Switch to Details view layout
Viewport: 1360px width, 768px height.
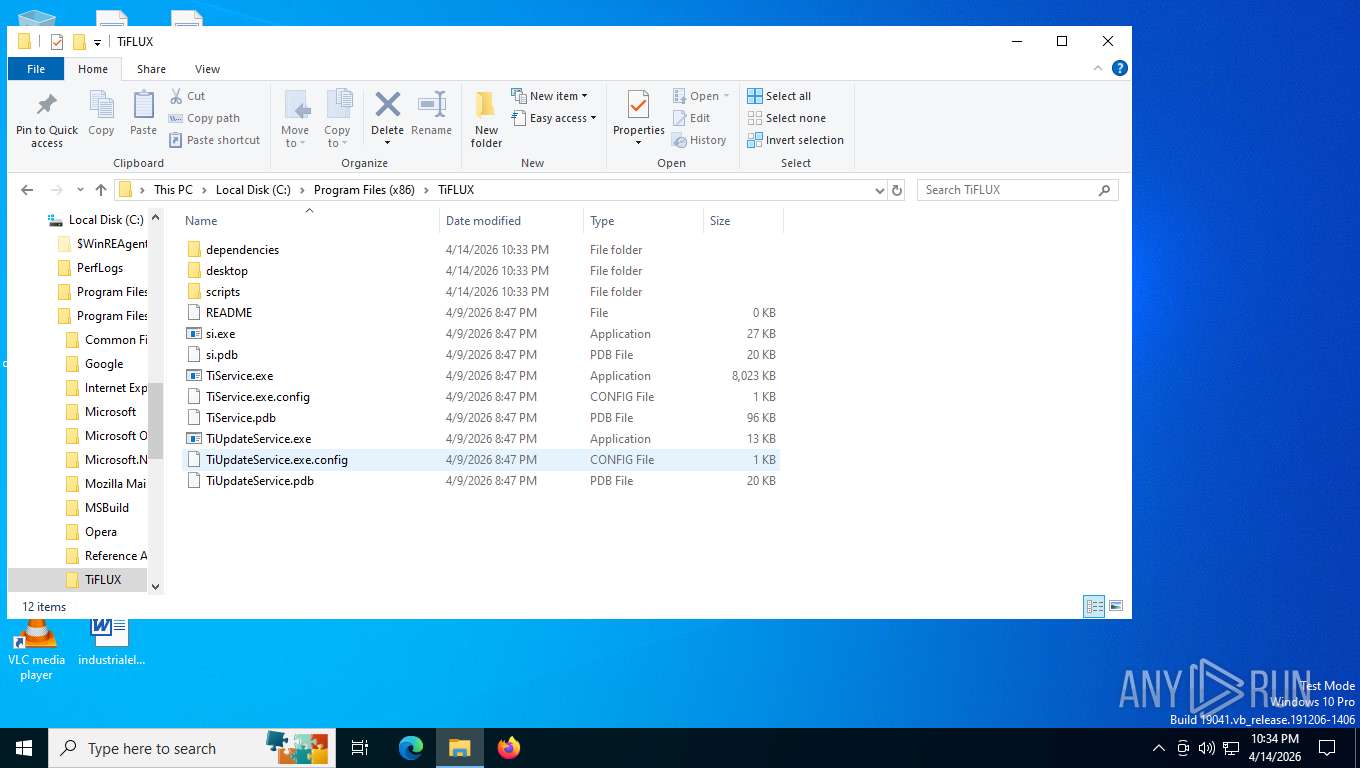(1095, 606)
